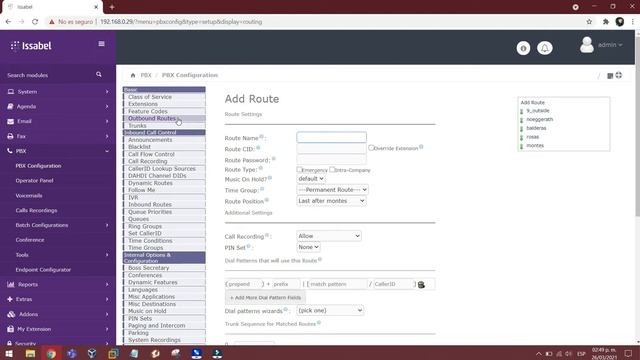
Task: Open the info icon in top bar
Action: tap(523, 48)
